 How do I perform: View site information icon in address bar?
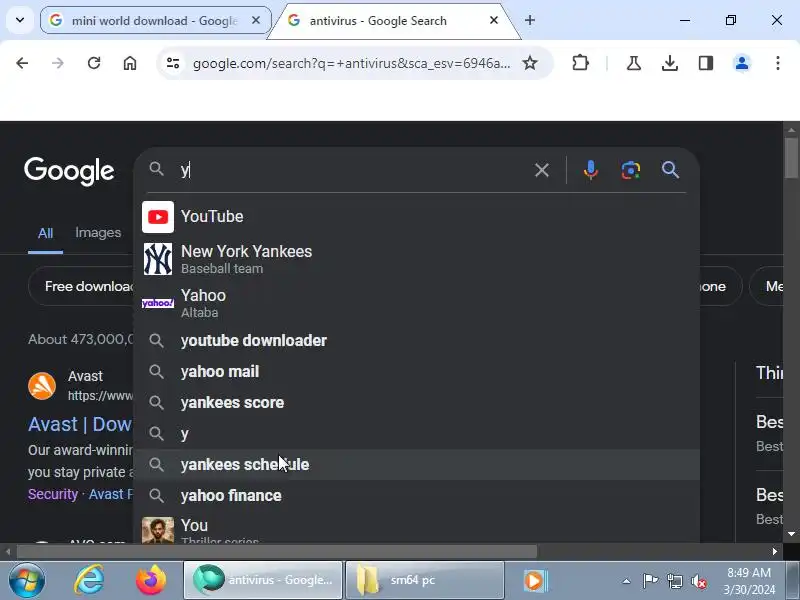tap(173, 63)
